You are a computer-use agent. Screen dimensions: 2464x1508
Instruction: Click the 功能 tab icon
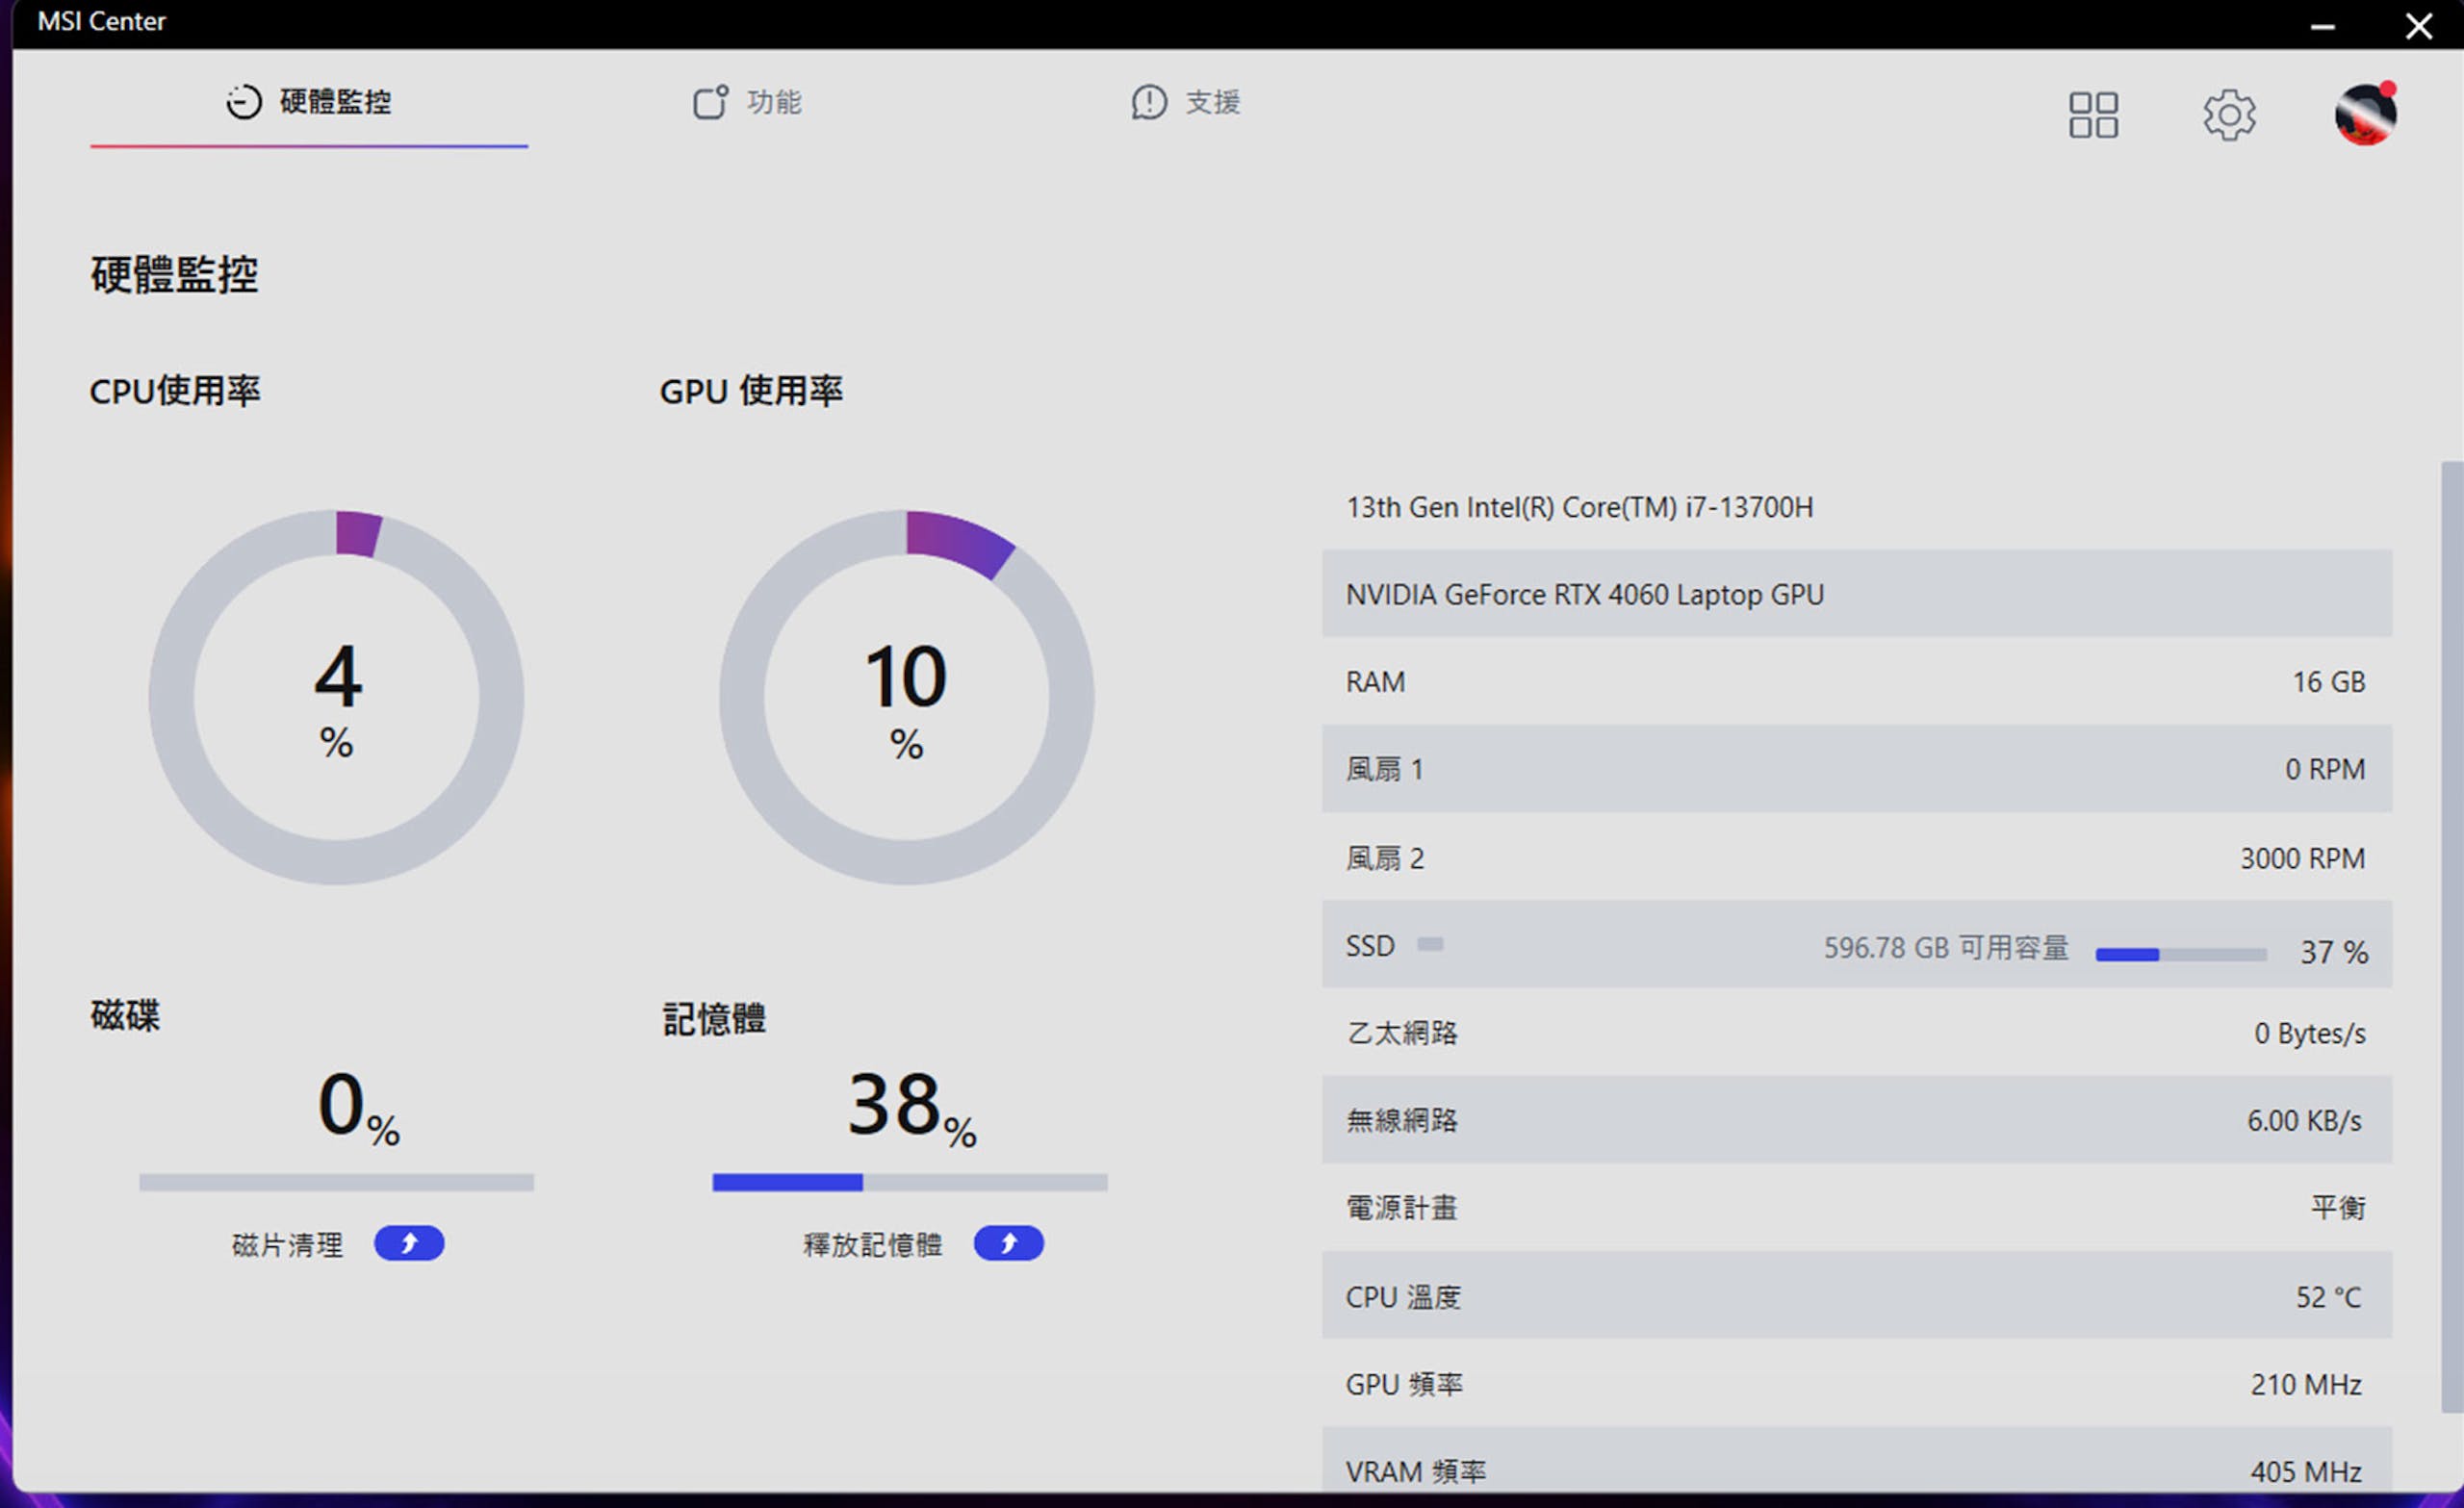click(711, 102)
